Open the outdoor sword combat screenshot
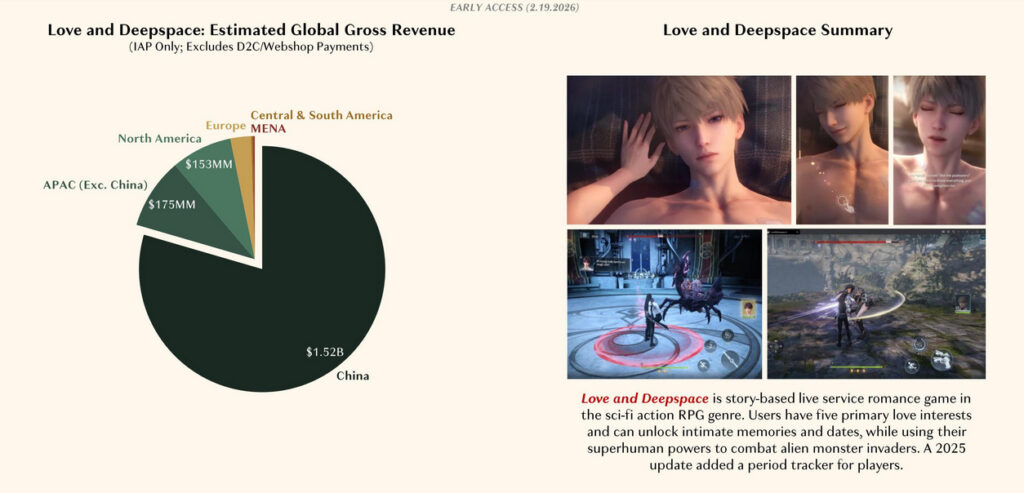The image size is (1024, 493). pyautogui.click(x=876, y=304)
